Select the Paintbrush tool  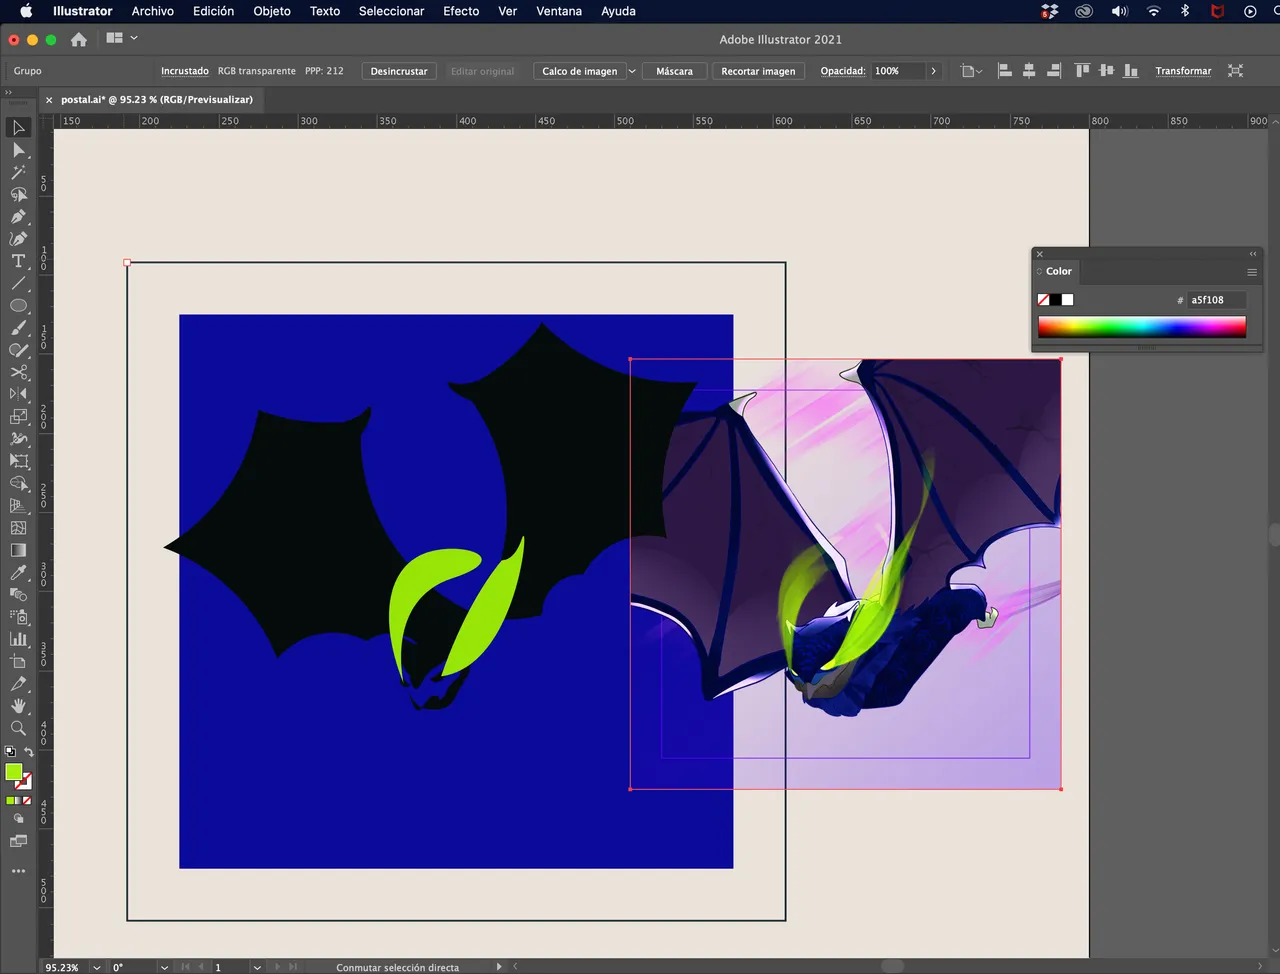pos(18,327)
